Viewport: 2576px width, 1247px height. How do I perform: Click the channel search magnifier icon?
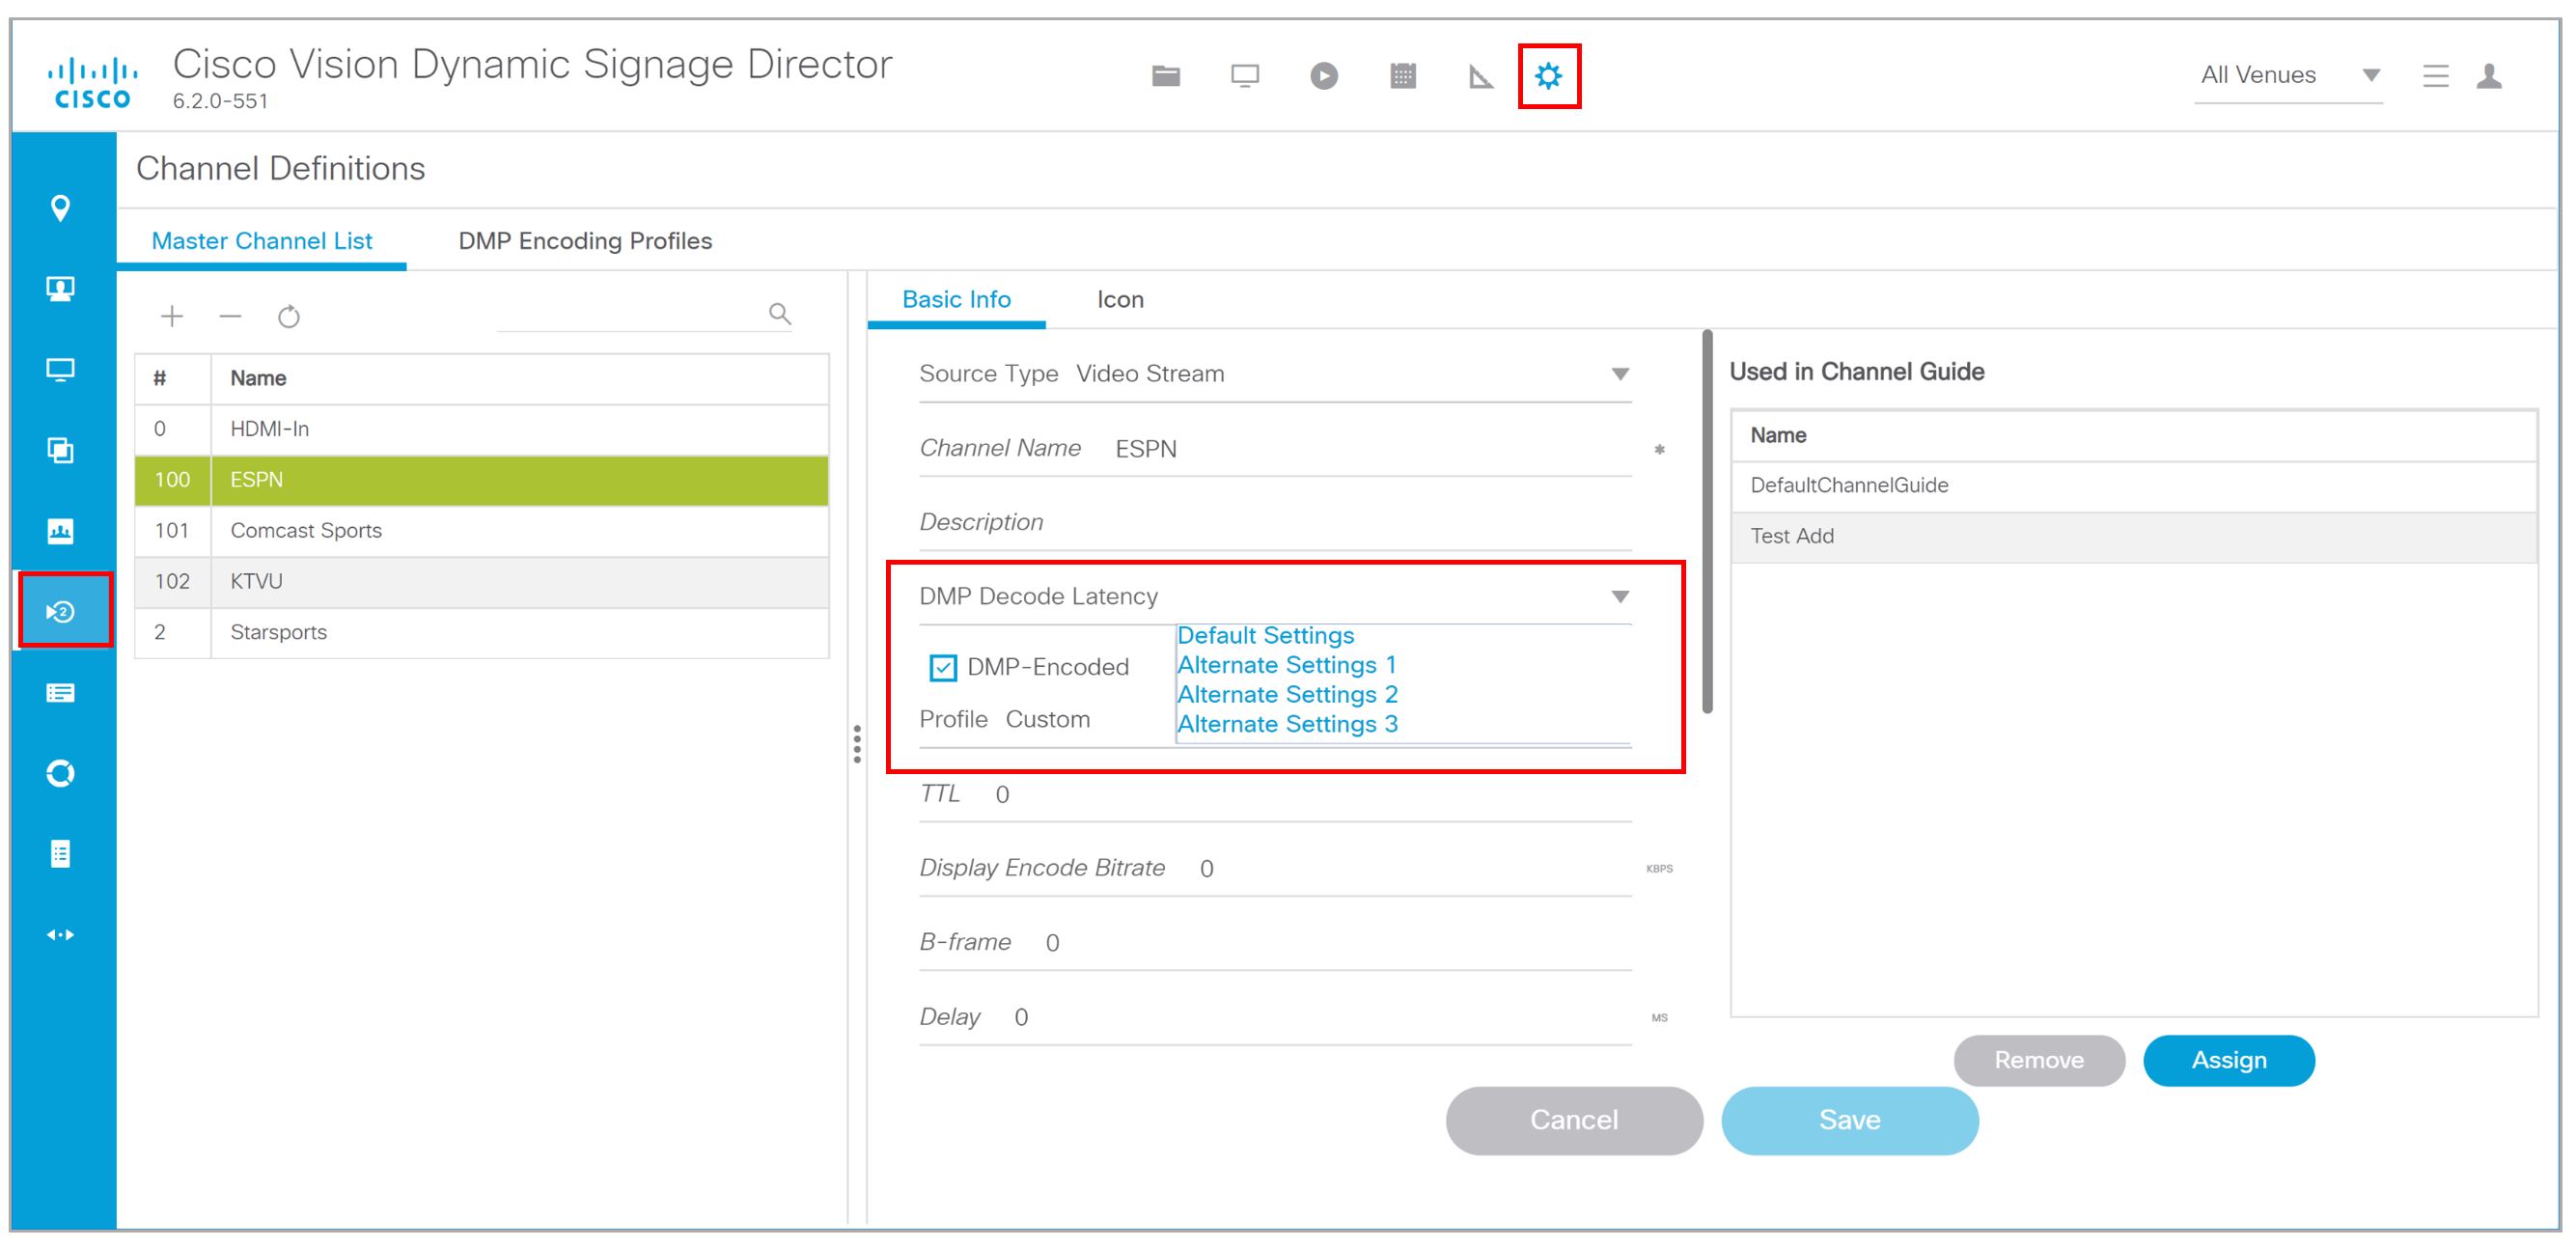pos(780,314)
